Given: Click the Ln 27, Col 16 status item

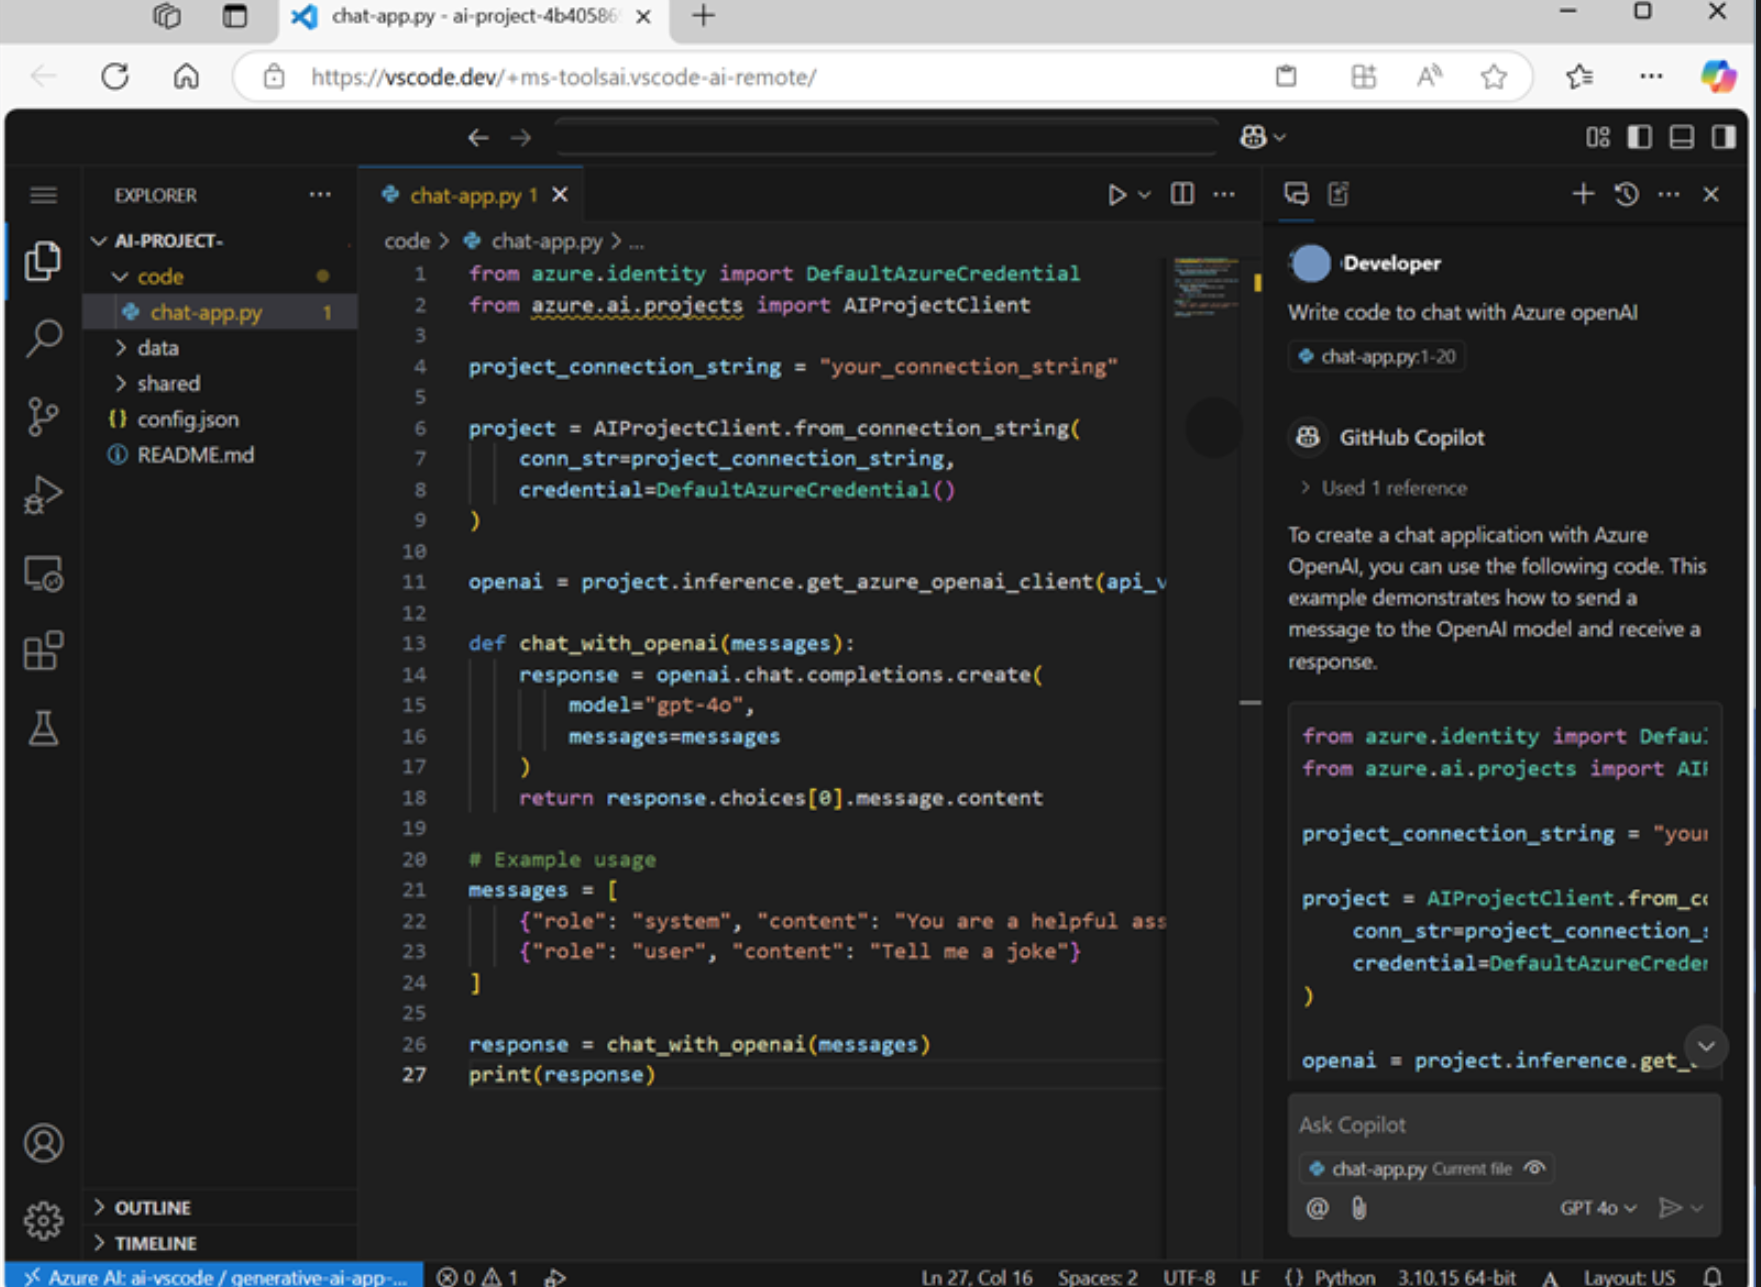Looking at the screenshot, I should pyautogui.click(x=976, y=1276).
